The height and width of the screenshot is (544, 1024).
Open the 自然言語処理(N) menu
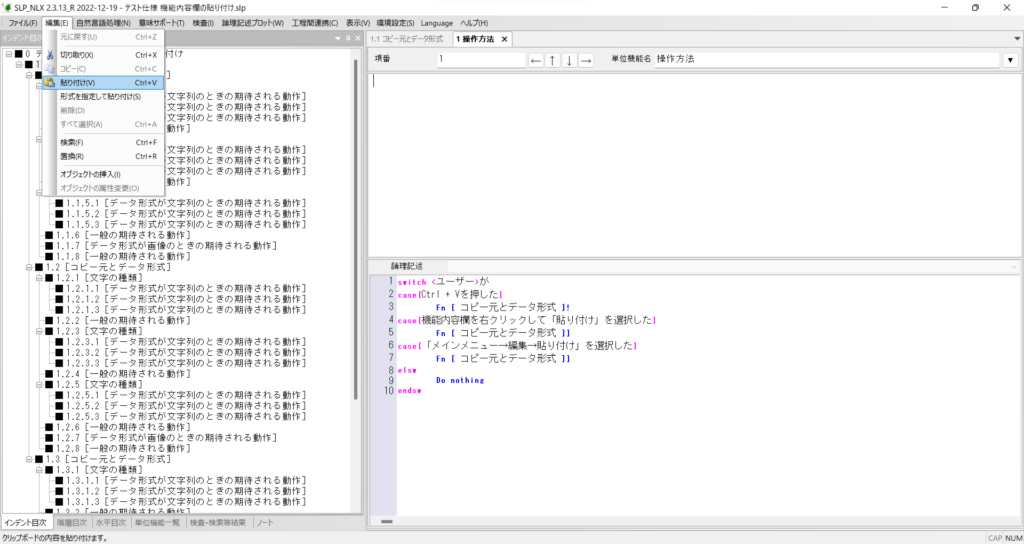(103, 23)
